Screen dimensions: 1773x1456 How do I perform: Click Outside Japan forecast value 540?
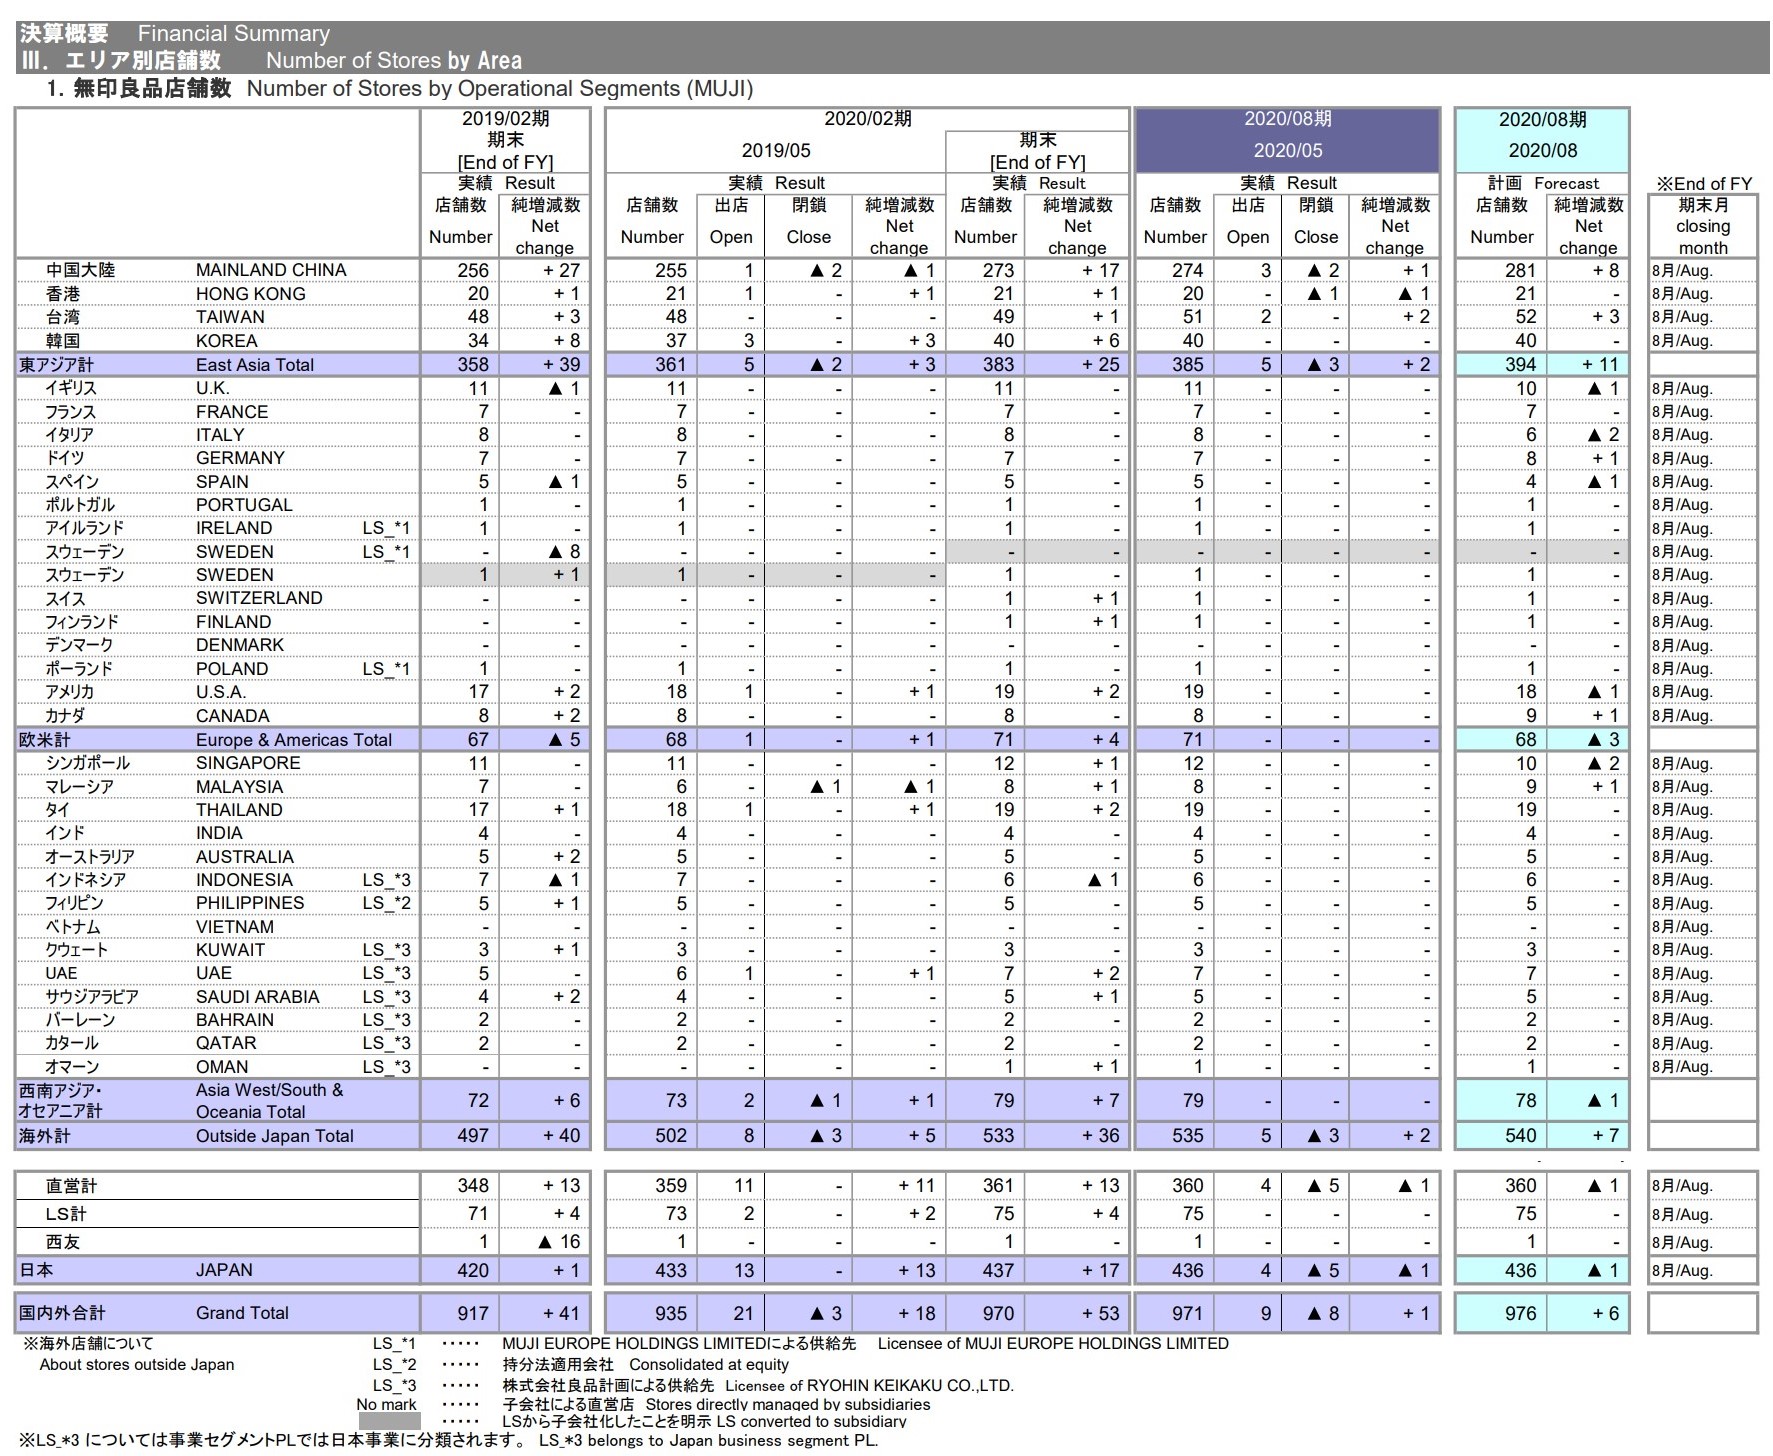[x=1520, y=1136]
